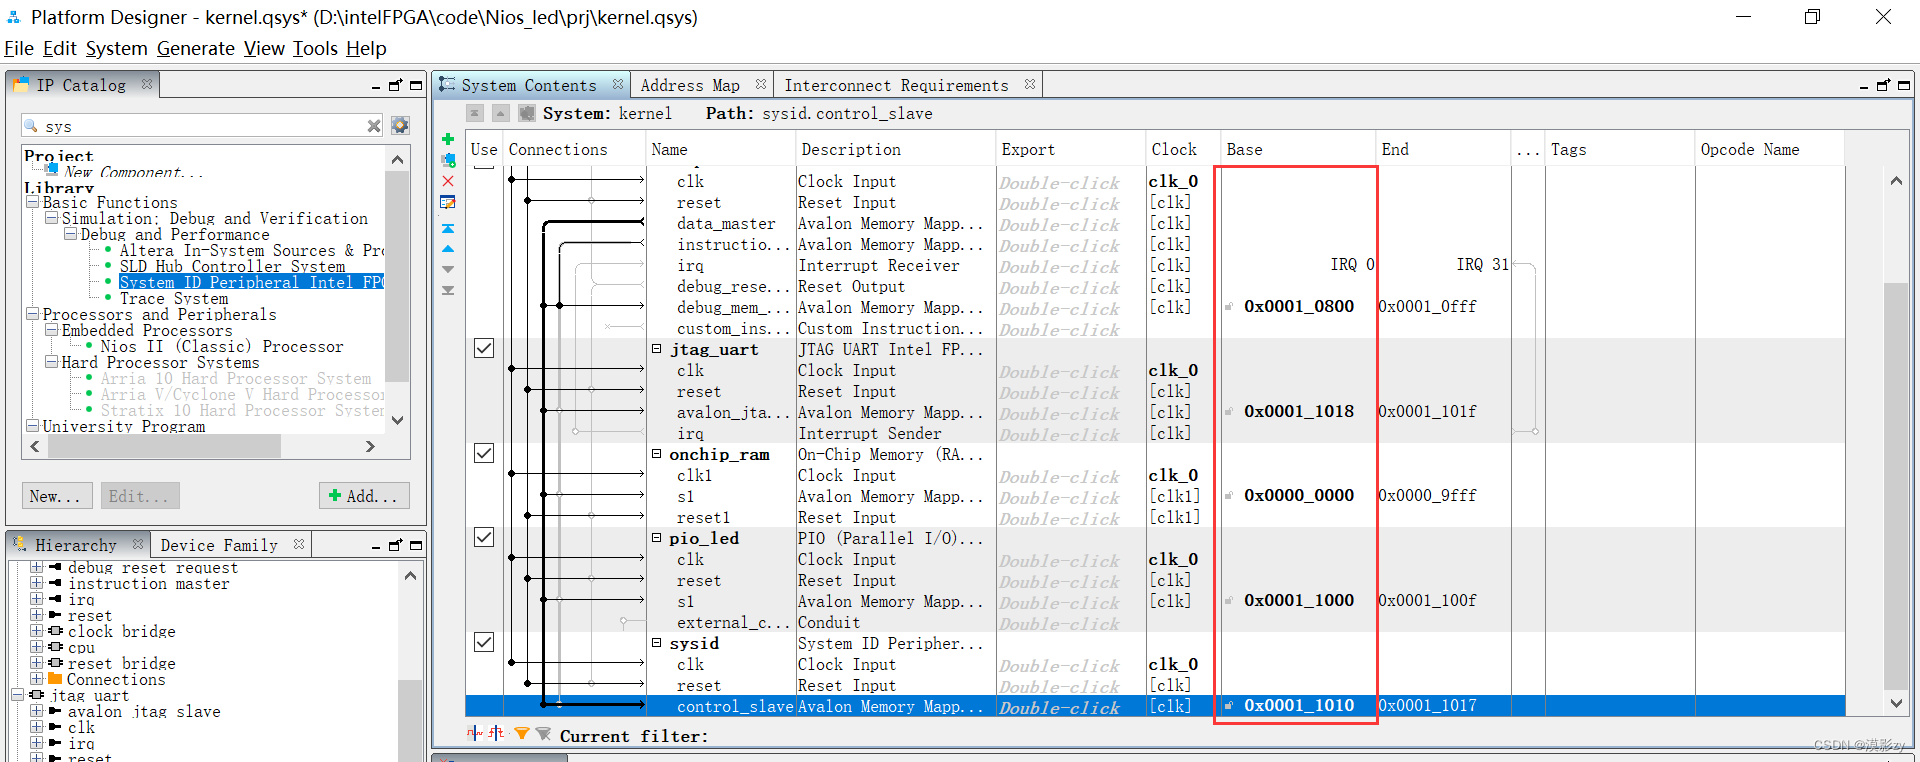Switch to the Device Family tab
The image size is (1920, 762).
(x=219, y=545)
